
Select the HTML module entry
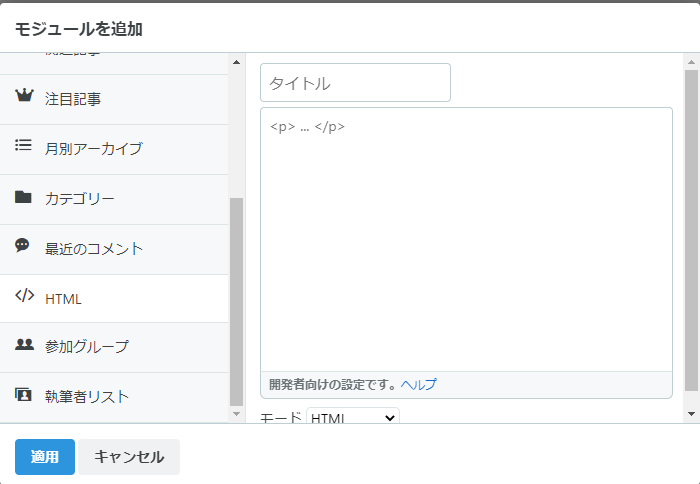114,299
